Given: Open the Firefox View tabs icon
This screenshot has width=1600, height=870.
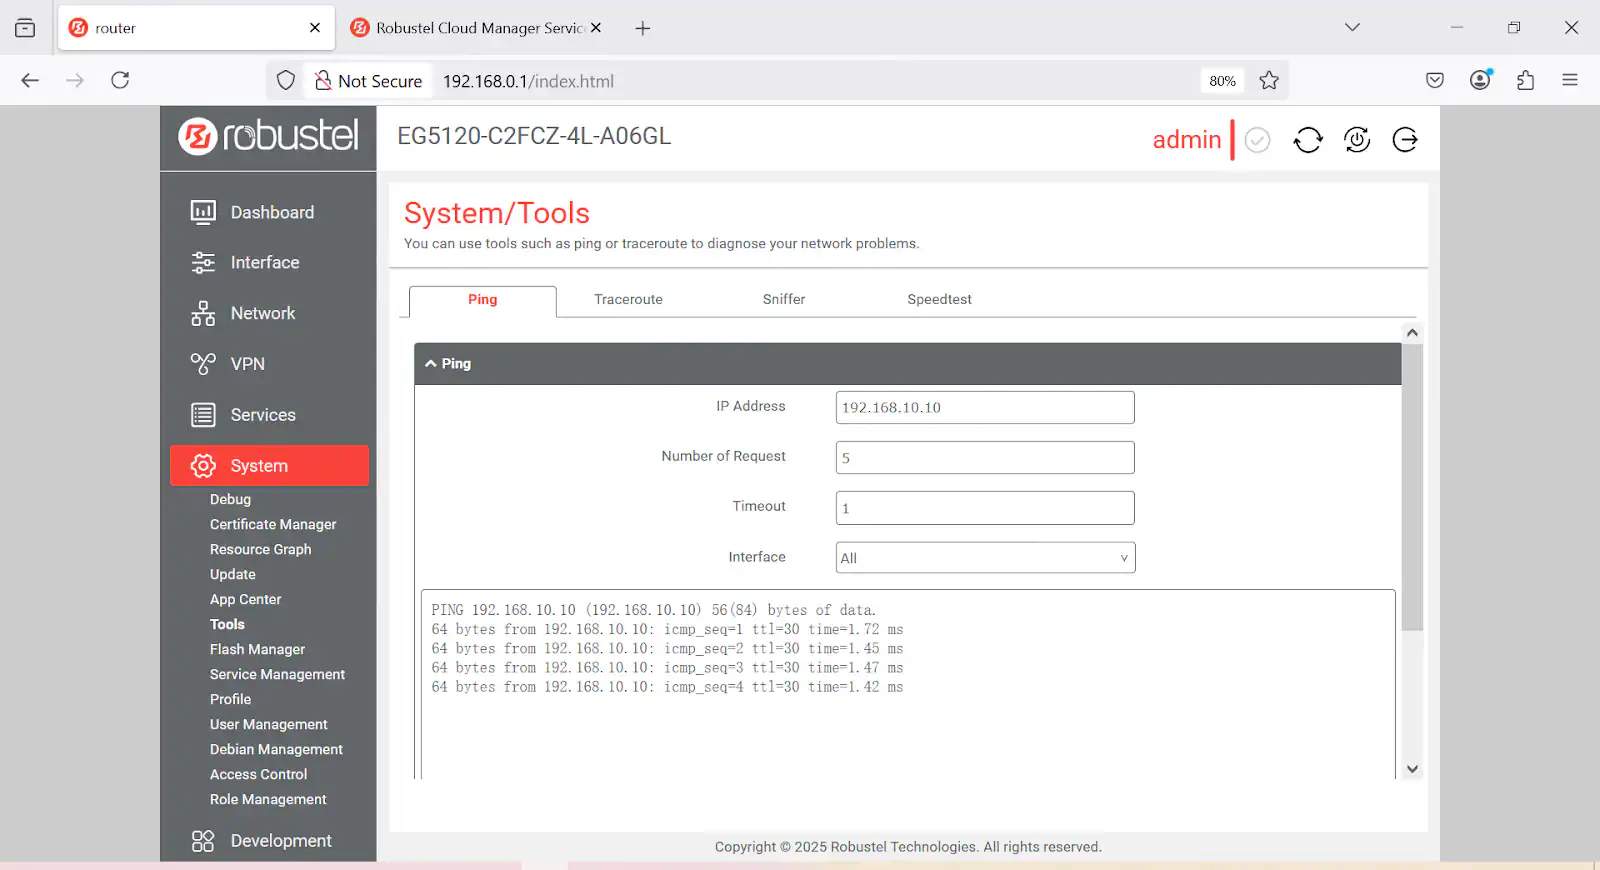Looking at the screenshot, I should point(25,28).
